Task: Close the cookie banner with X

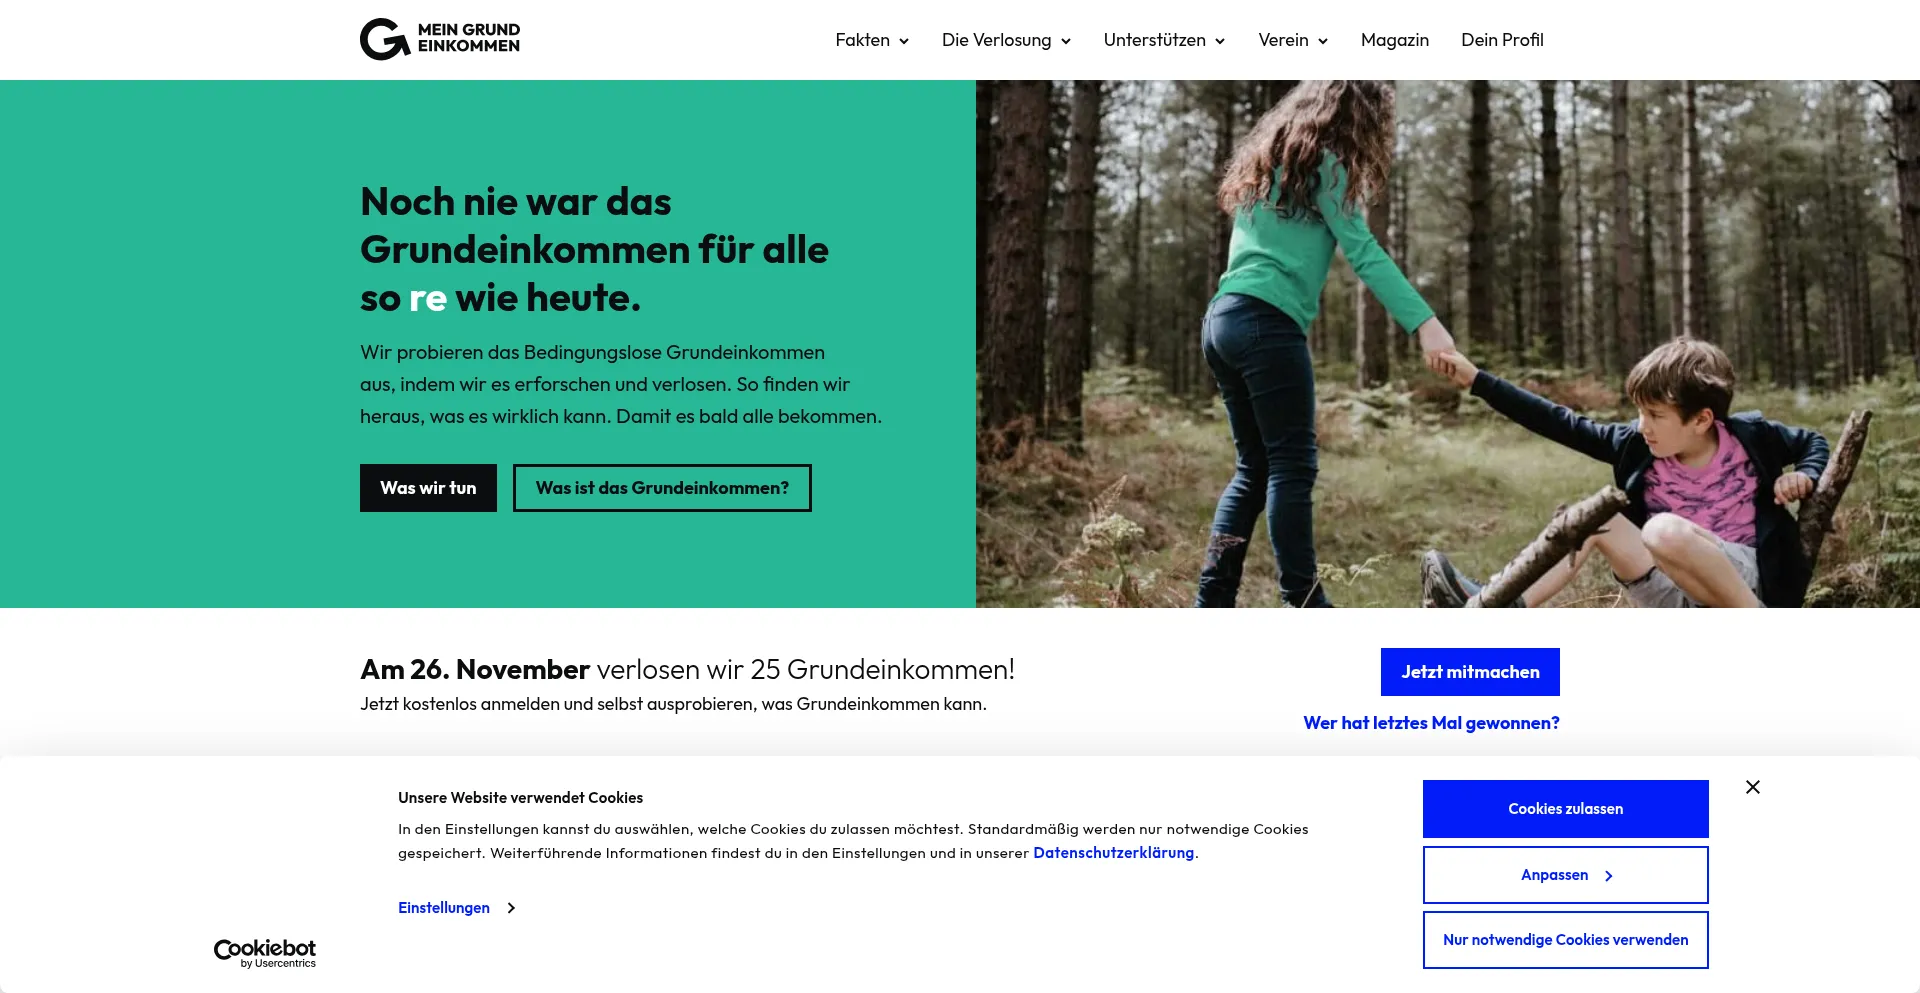Action: coord(1753,787)
